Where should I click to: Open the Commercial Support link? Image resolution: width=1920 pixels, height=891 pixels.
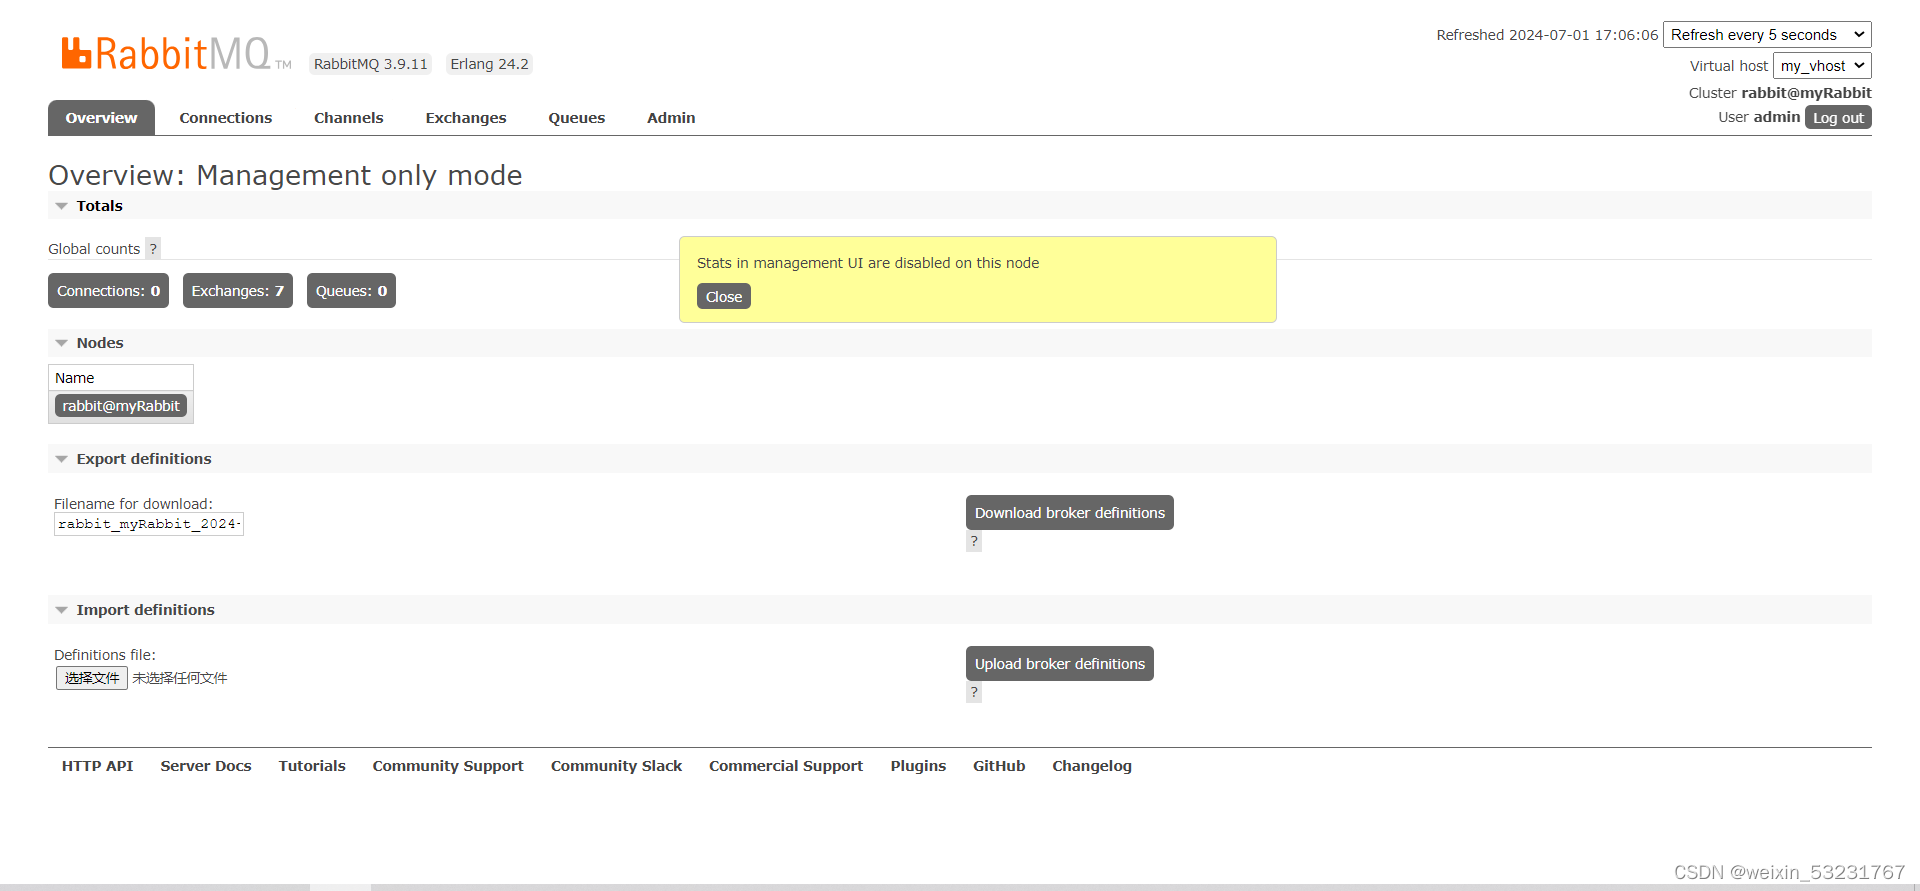786,766
